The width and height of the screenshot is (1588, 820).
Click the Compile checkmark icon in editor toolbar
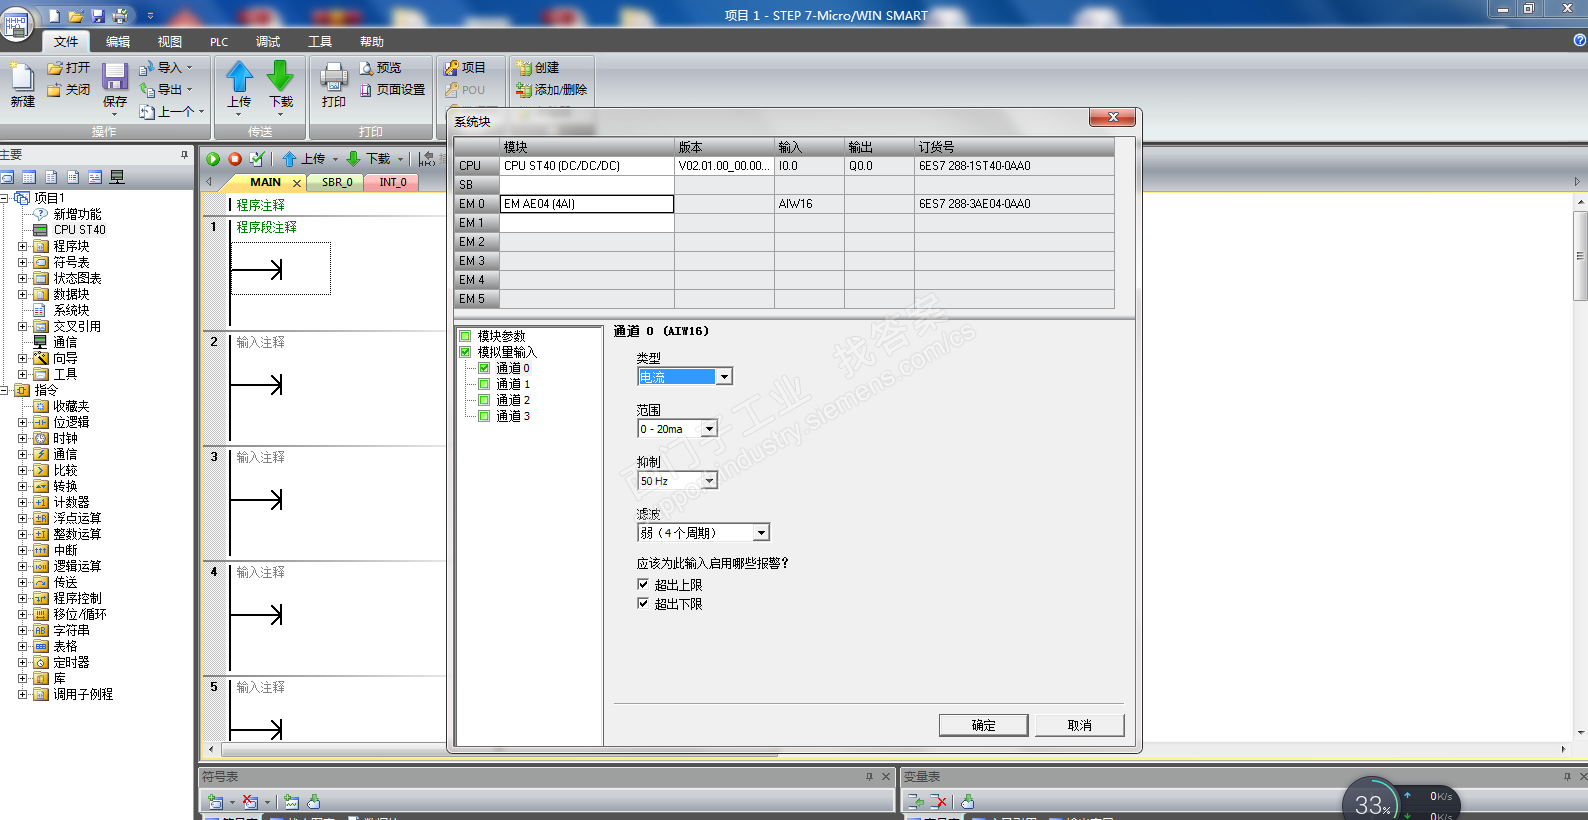click(257, 159)
